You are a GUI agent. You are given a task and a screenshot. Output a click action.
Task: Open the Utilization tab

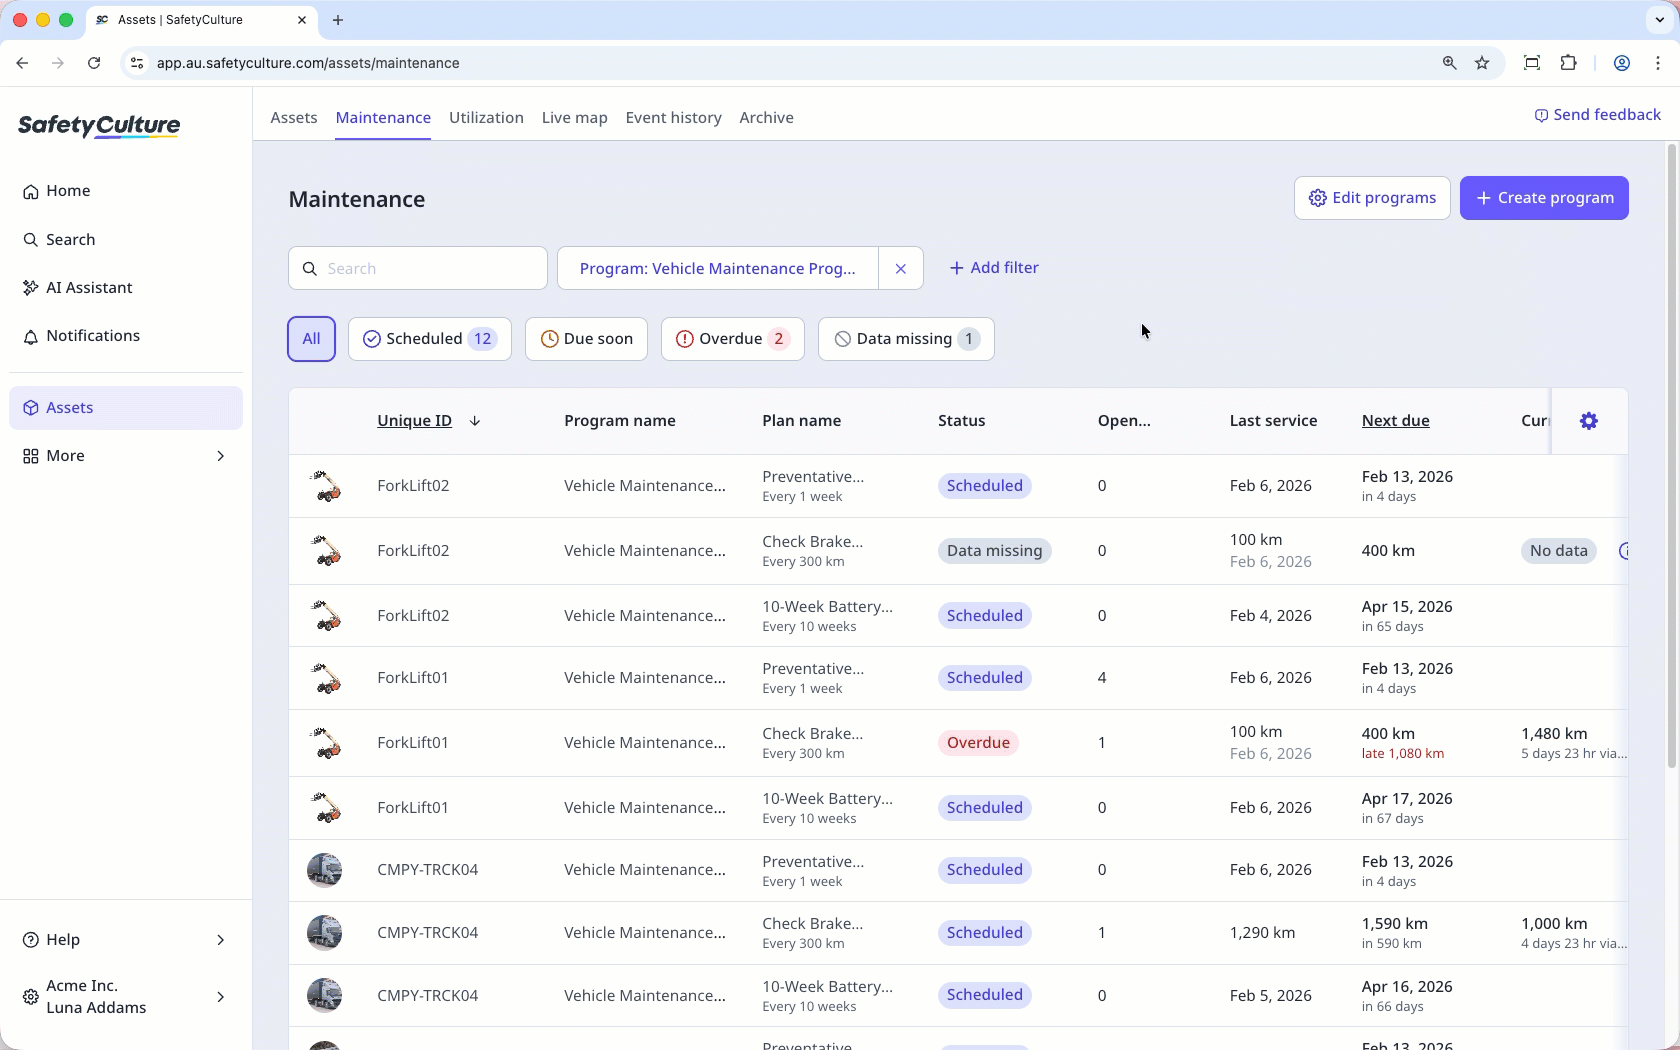coord(486,118)
